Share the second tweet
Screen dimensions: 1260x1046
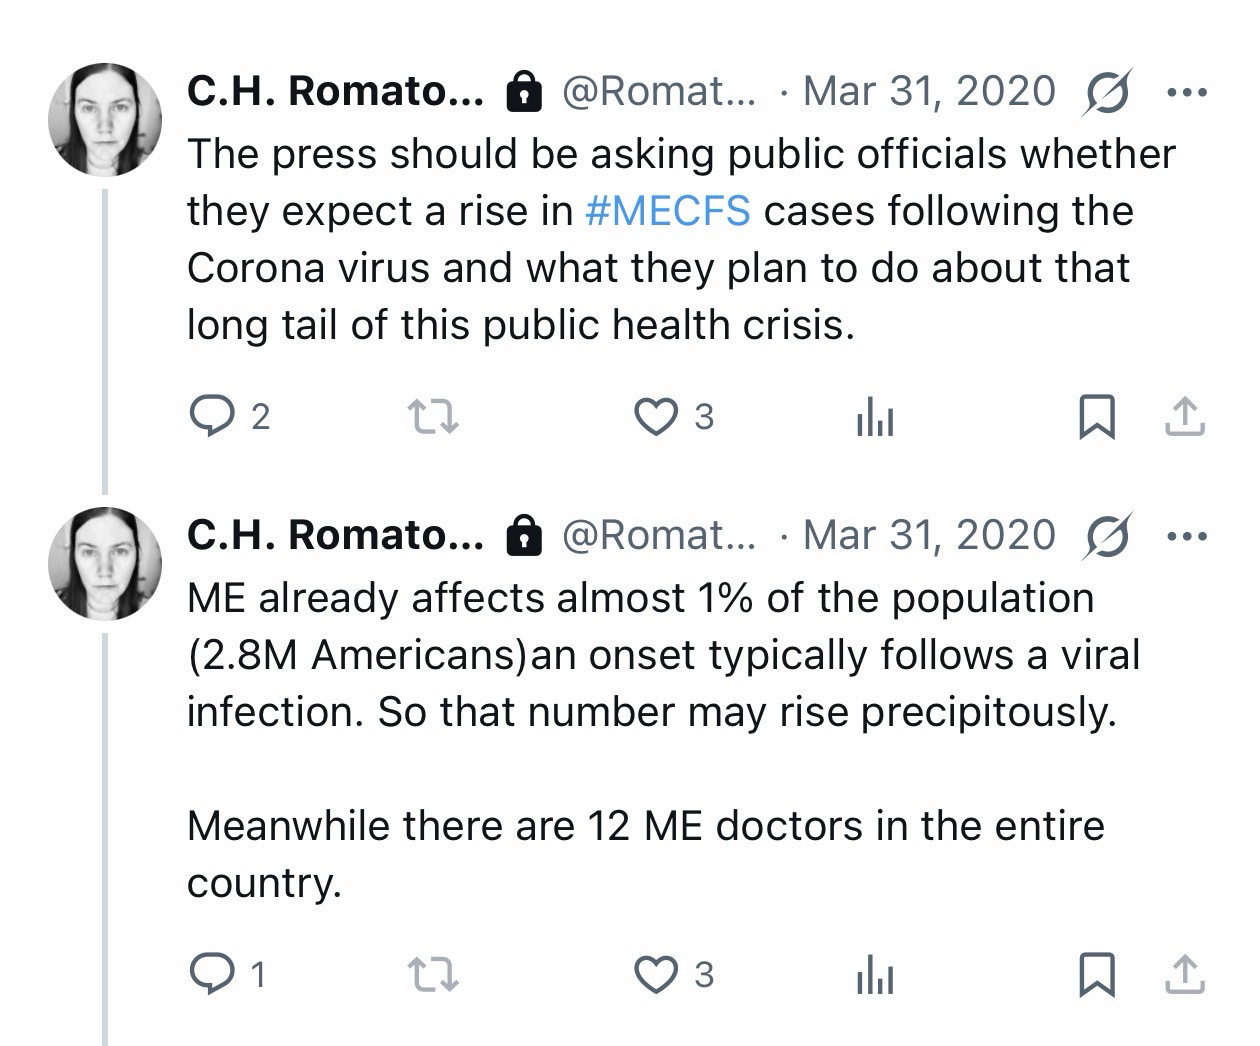[1185, 973]
